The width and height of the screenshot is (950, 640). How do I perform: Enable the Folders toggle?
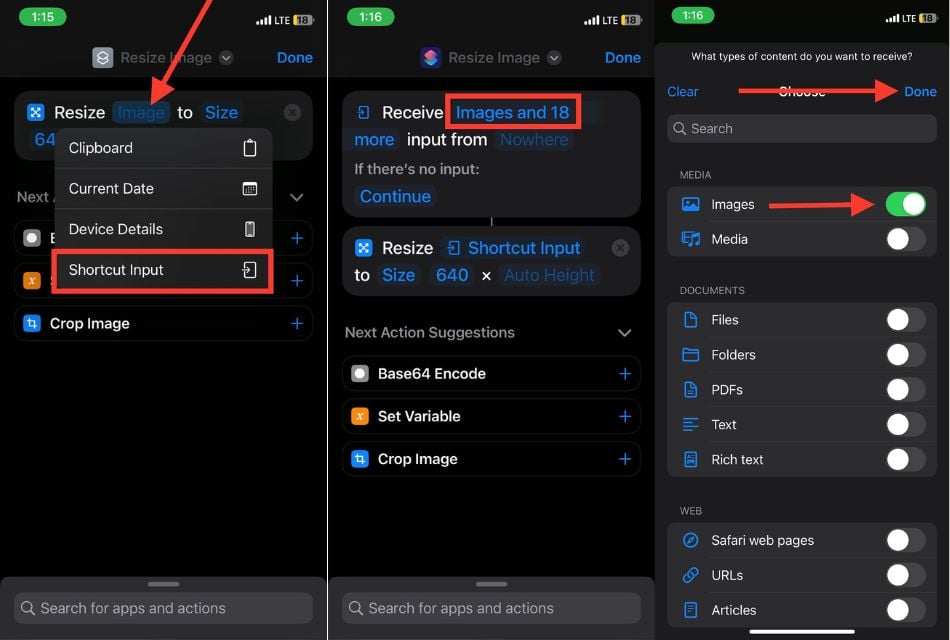tap(905, 355)
